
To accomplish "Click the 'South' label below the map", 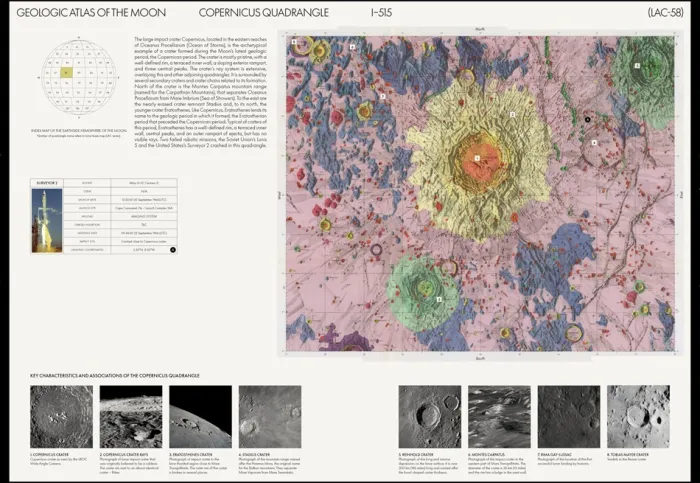I will [x=480, y=358].
